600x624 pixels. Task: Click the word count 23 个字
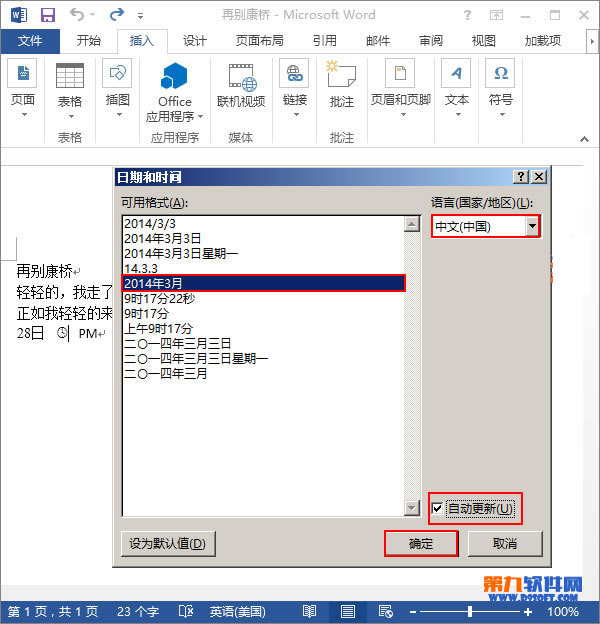[x=138, y=611]
